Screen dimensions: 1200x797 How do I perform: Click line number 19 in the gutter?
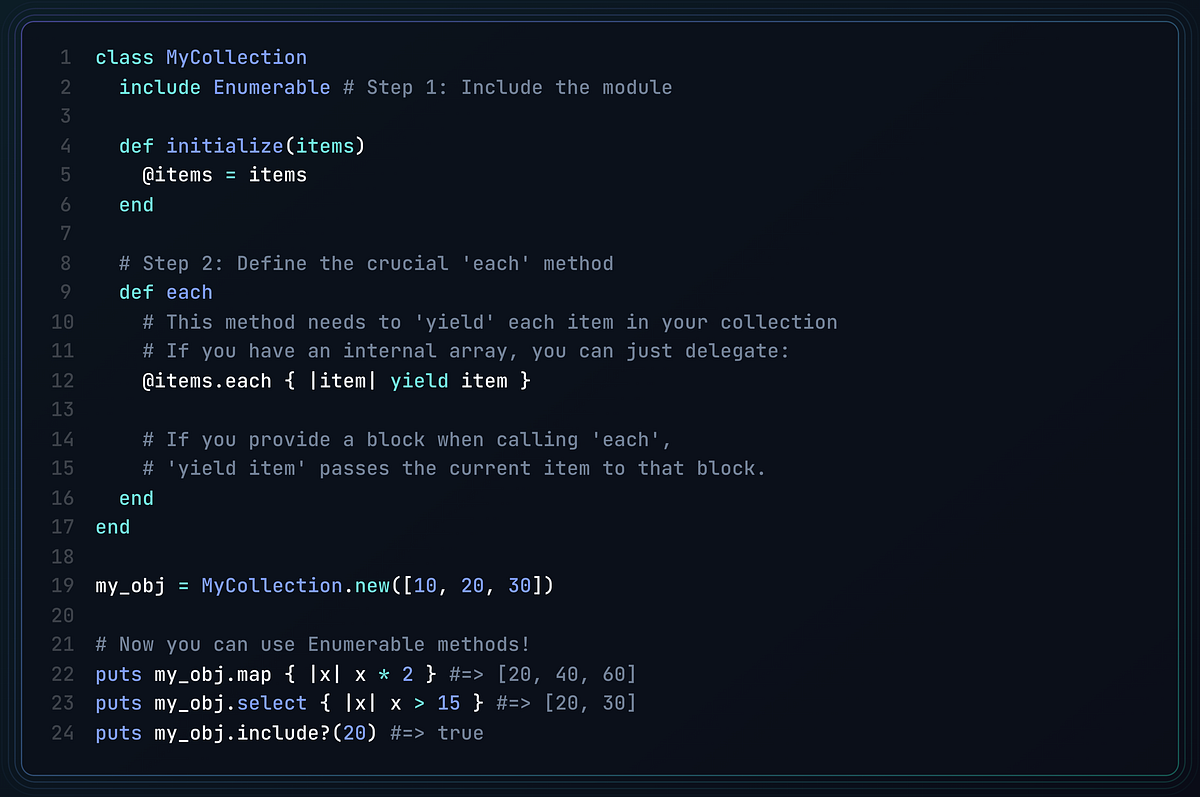(x=62, y=585)
